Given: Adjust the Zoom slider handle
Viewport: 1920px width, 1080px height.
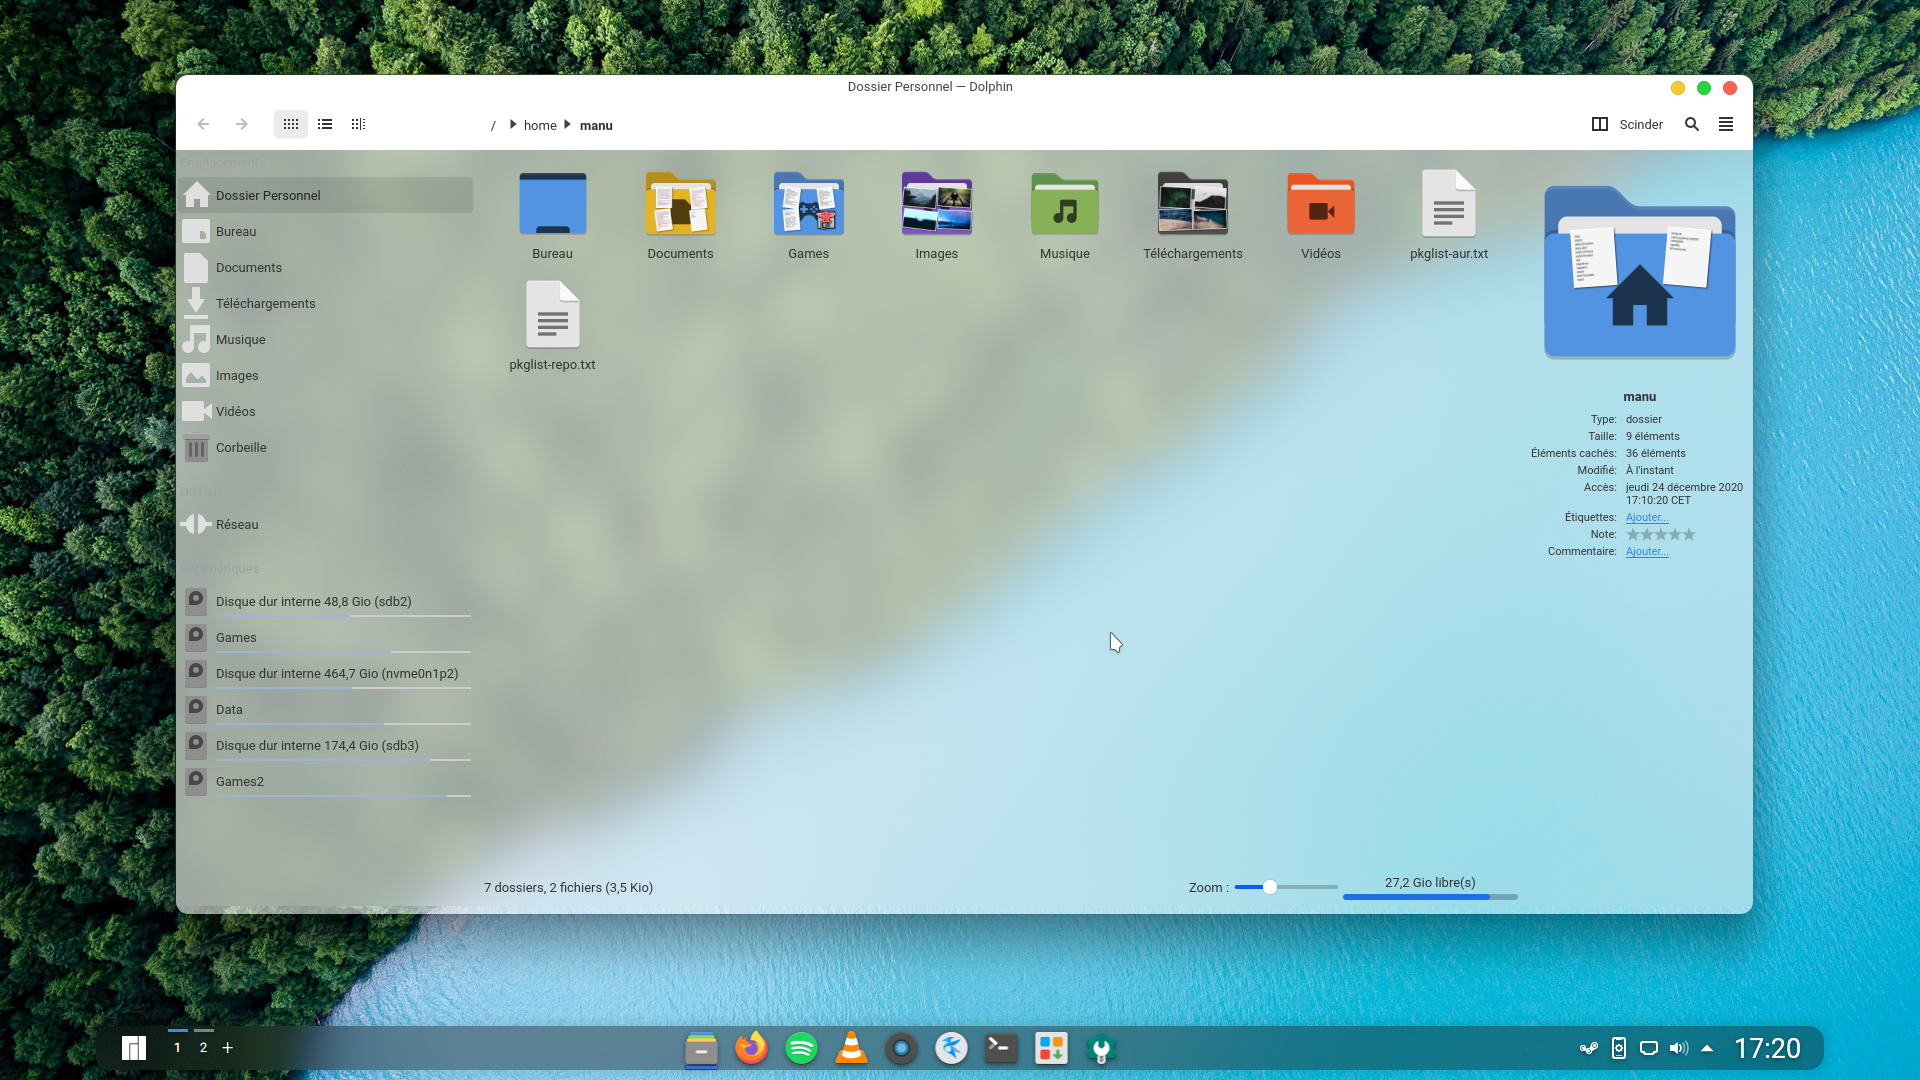Looking at the screenshot, I should [1269, 887].
